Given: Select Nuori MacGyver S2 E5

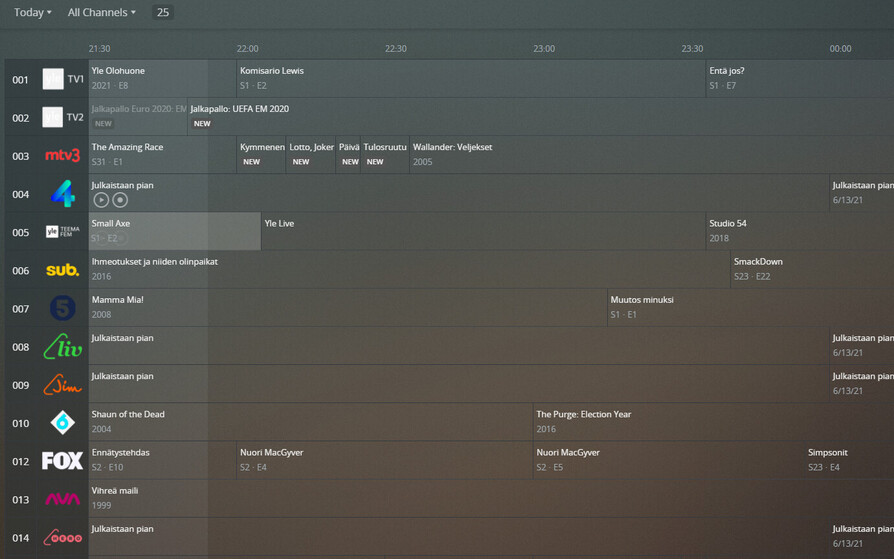Looking at the screenshot, I should tap(669, 461).
